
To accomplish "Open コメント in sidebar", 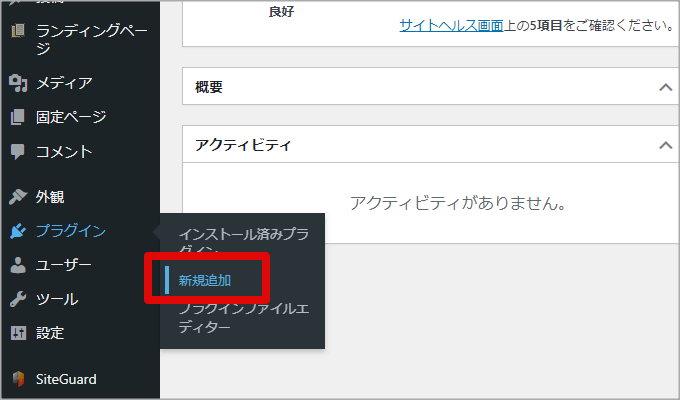I will pyautogui.click(x=64, y=152).
